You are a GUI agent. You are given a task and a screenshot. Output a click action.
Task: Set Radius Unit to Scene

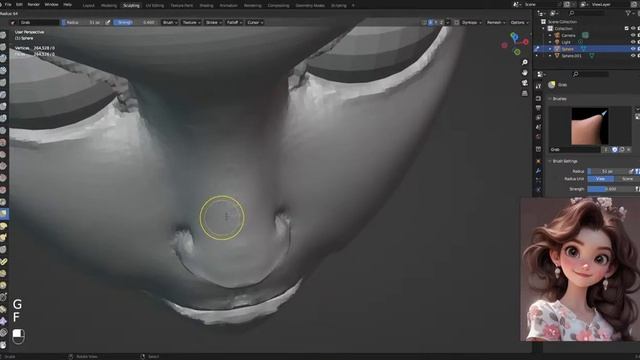[x=627, y=179]
